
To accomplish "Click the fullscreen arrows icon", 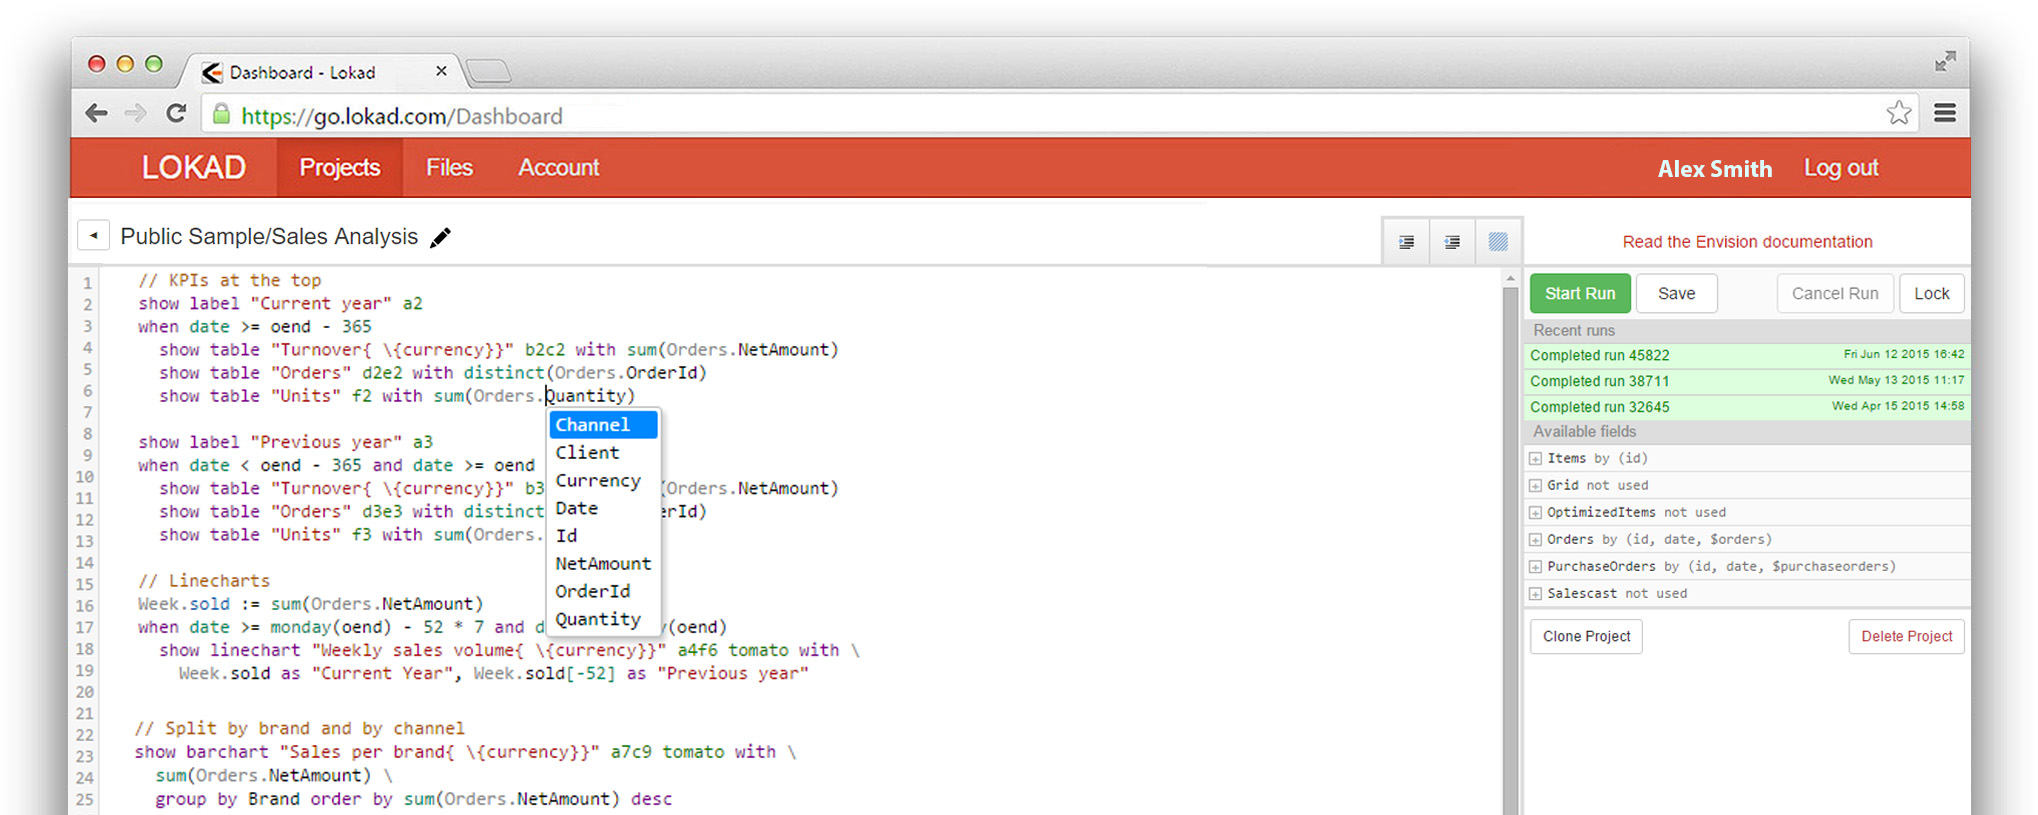I will (1944, 62).
